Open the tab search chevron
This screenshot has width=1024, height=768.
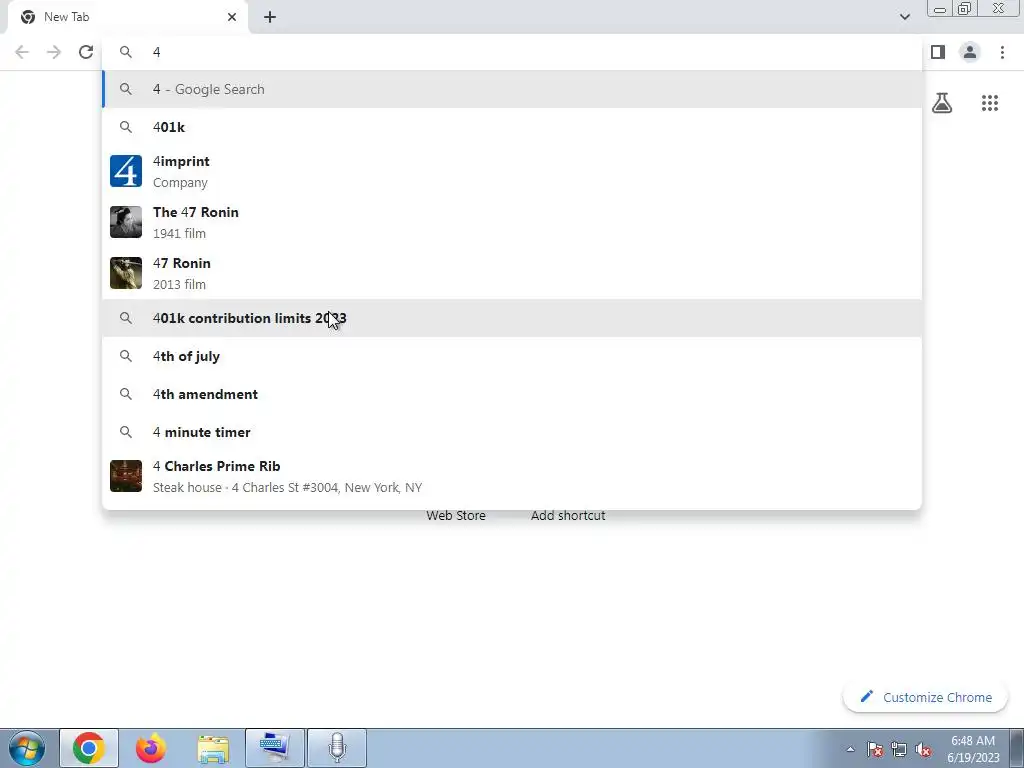click(x=904, y=17)
